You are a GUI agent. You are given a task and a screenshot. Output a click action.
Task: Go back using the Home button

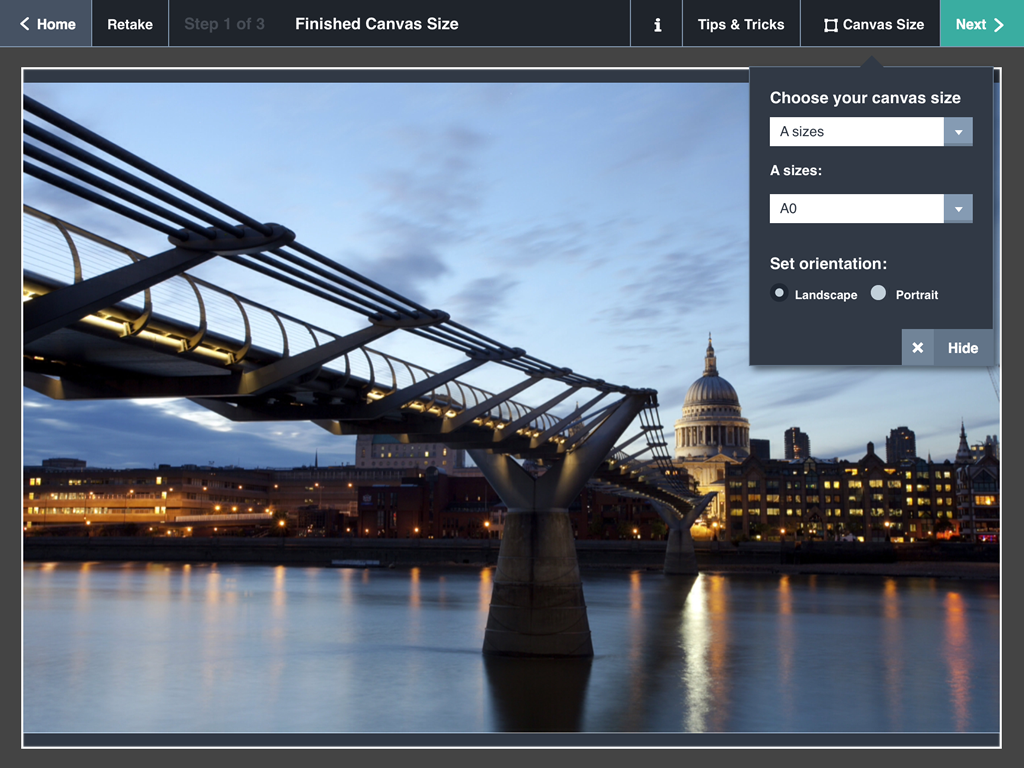click(x=46, y=24)
